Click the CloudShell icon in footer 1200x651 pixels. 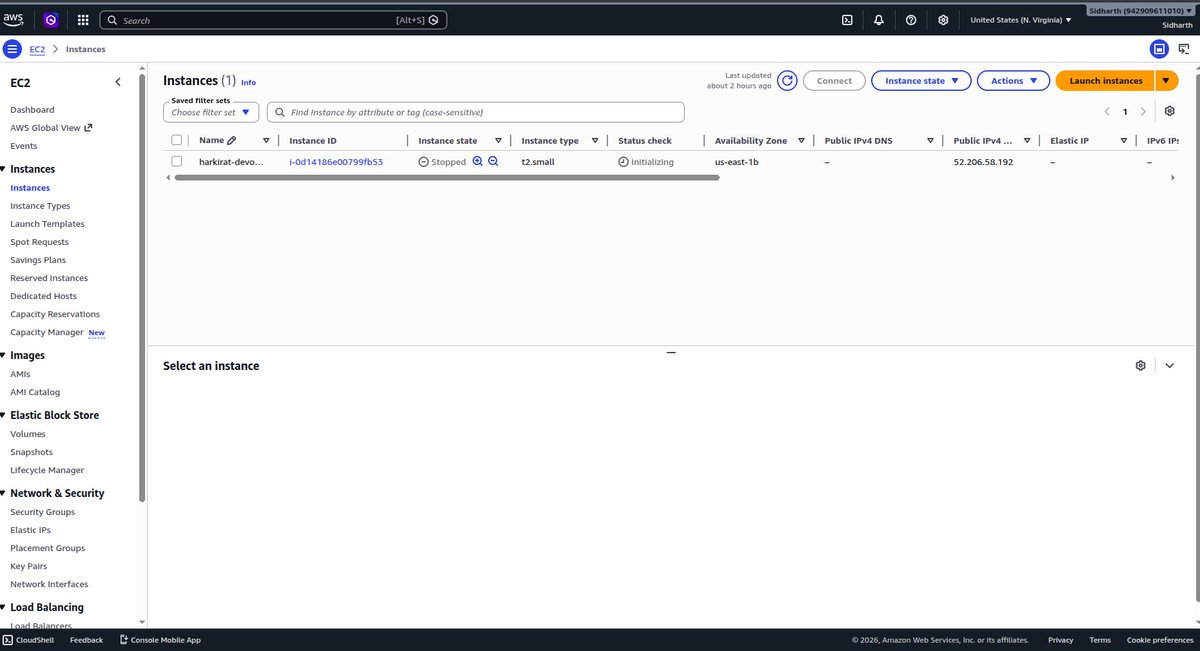pos(8,640)
